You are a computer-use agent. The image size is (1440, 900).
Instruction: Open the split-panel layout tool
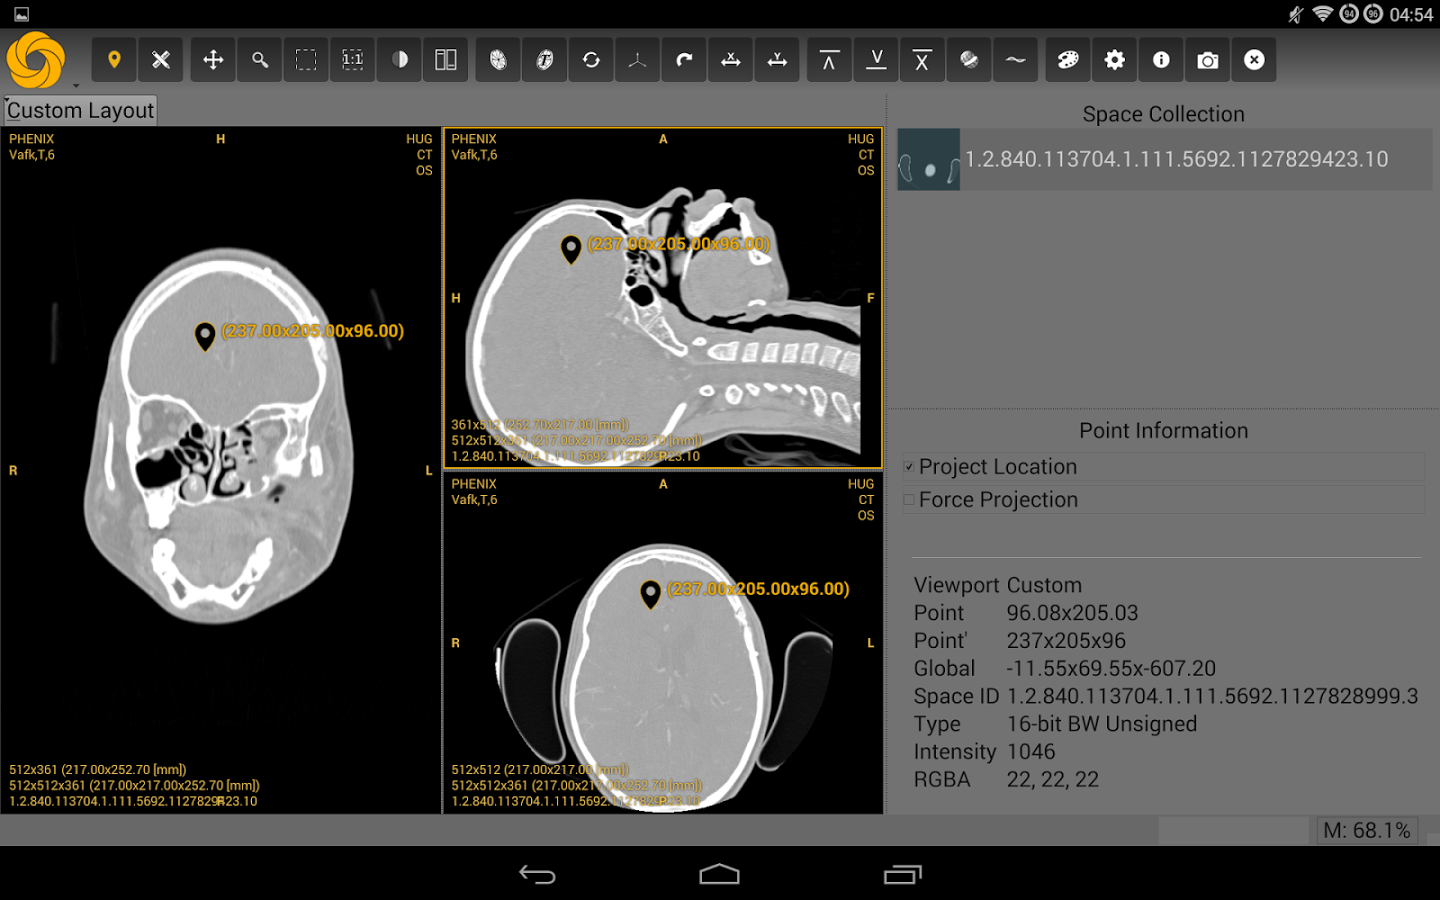coord(446,60)
